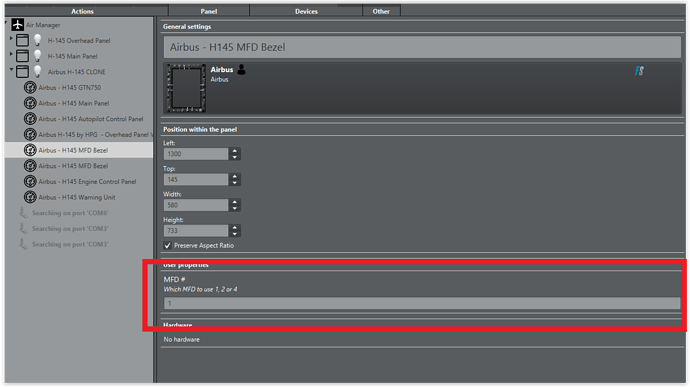Viewport: 690px width, 387px height.
Task: Toggle Preserve Aspect Ratio checkbox
Action: click(x=167, y=245)
